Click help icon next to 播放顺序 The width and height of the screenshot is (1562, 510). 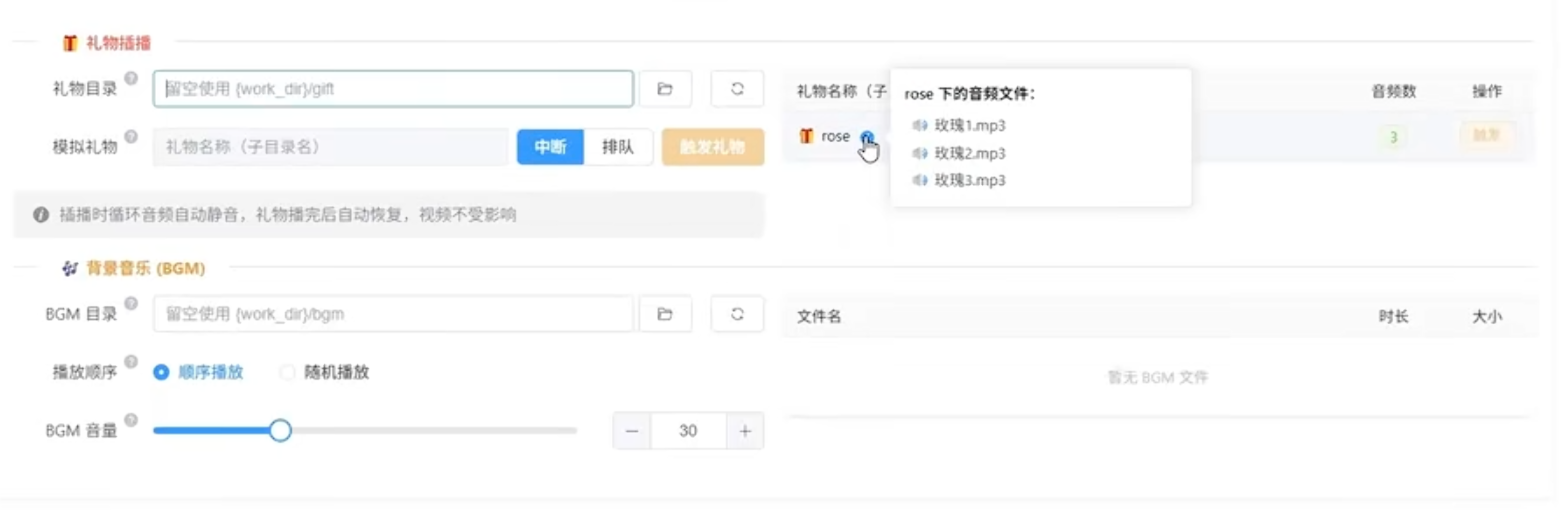click(x=131, y=361)
